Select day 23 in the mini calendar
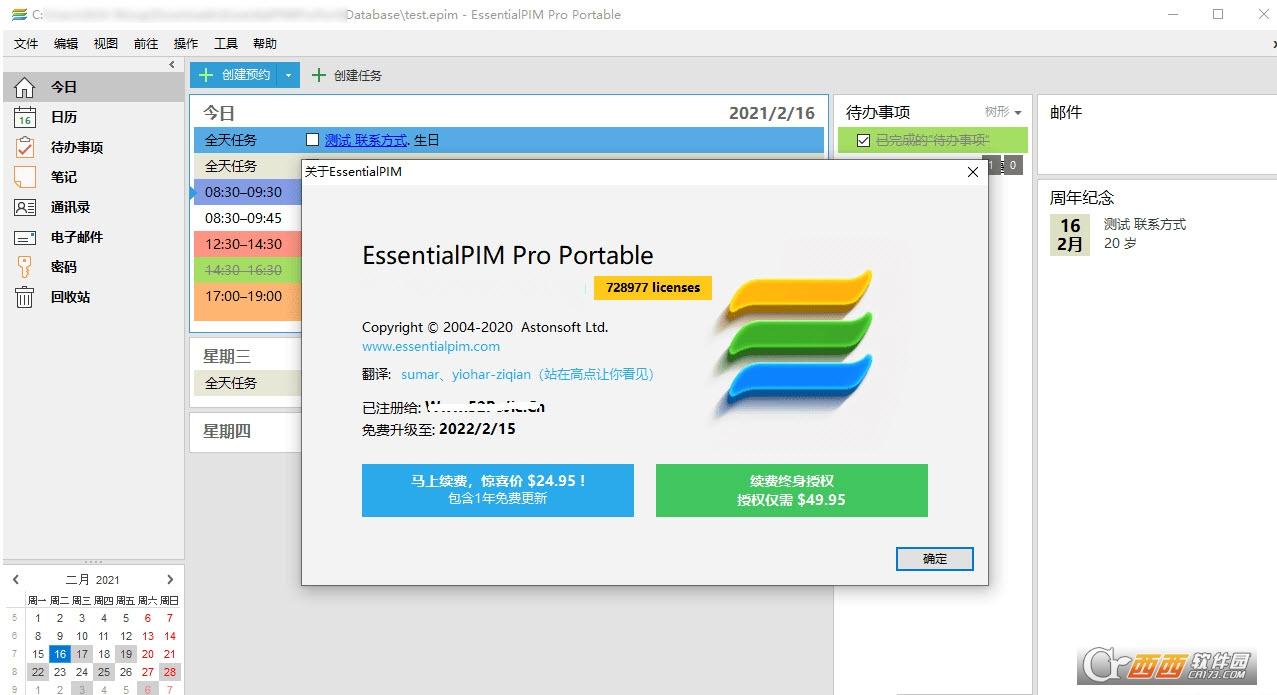 click(60, 672)
